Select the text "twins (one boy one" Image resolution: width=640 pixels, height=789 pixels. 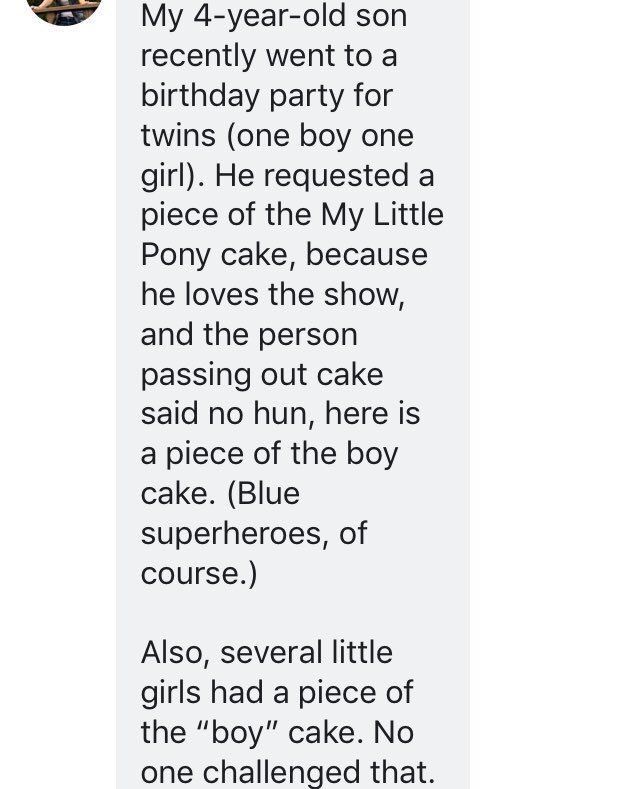[x=277, y=136]
